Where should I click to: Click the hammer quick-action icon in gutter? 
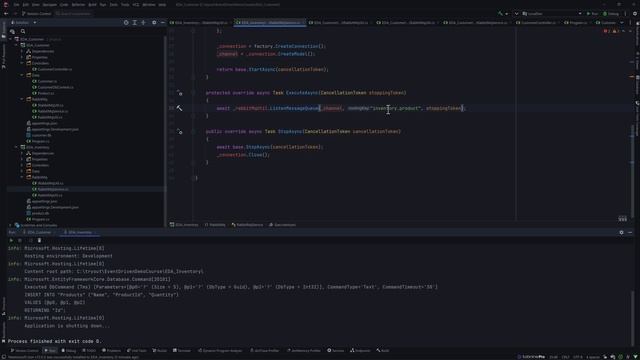pos(179,108)
